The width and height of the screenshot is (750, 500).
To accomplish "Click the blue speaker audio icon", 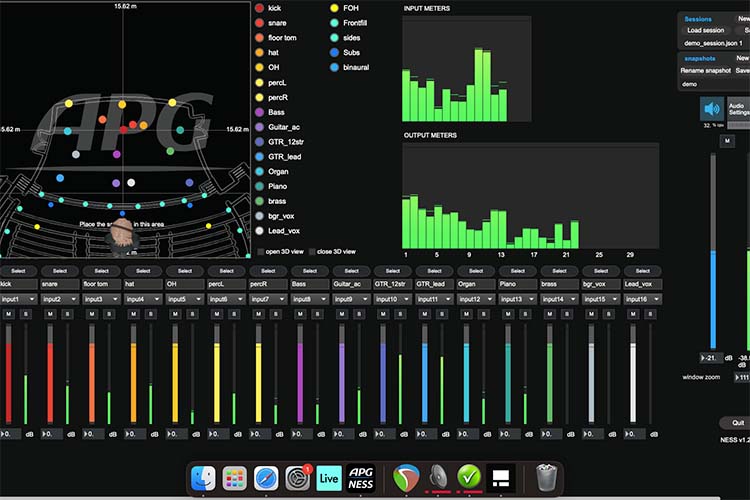I will [x=712, y=109].
